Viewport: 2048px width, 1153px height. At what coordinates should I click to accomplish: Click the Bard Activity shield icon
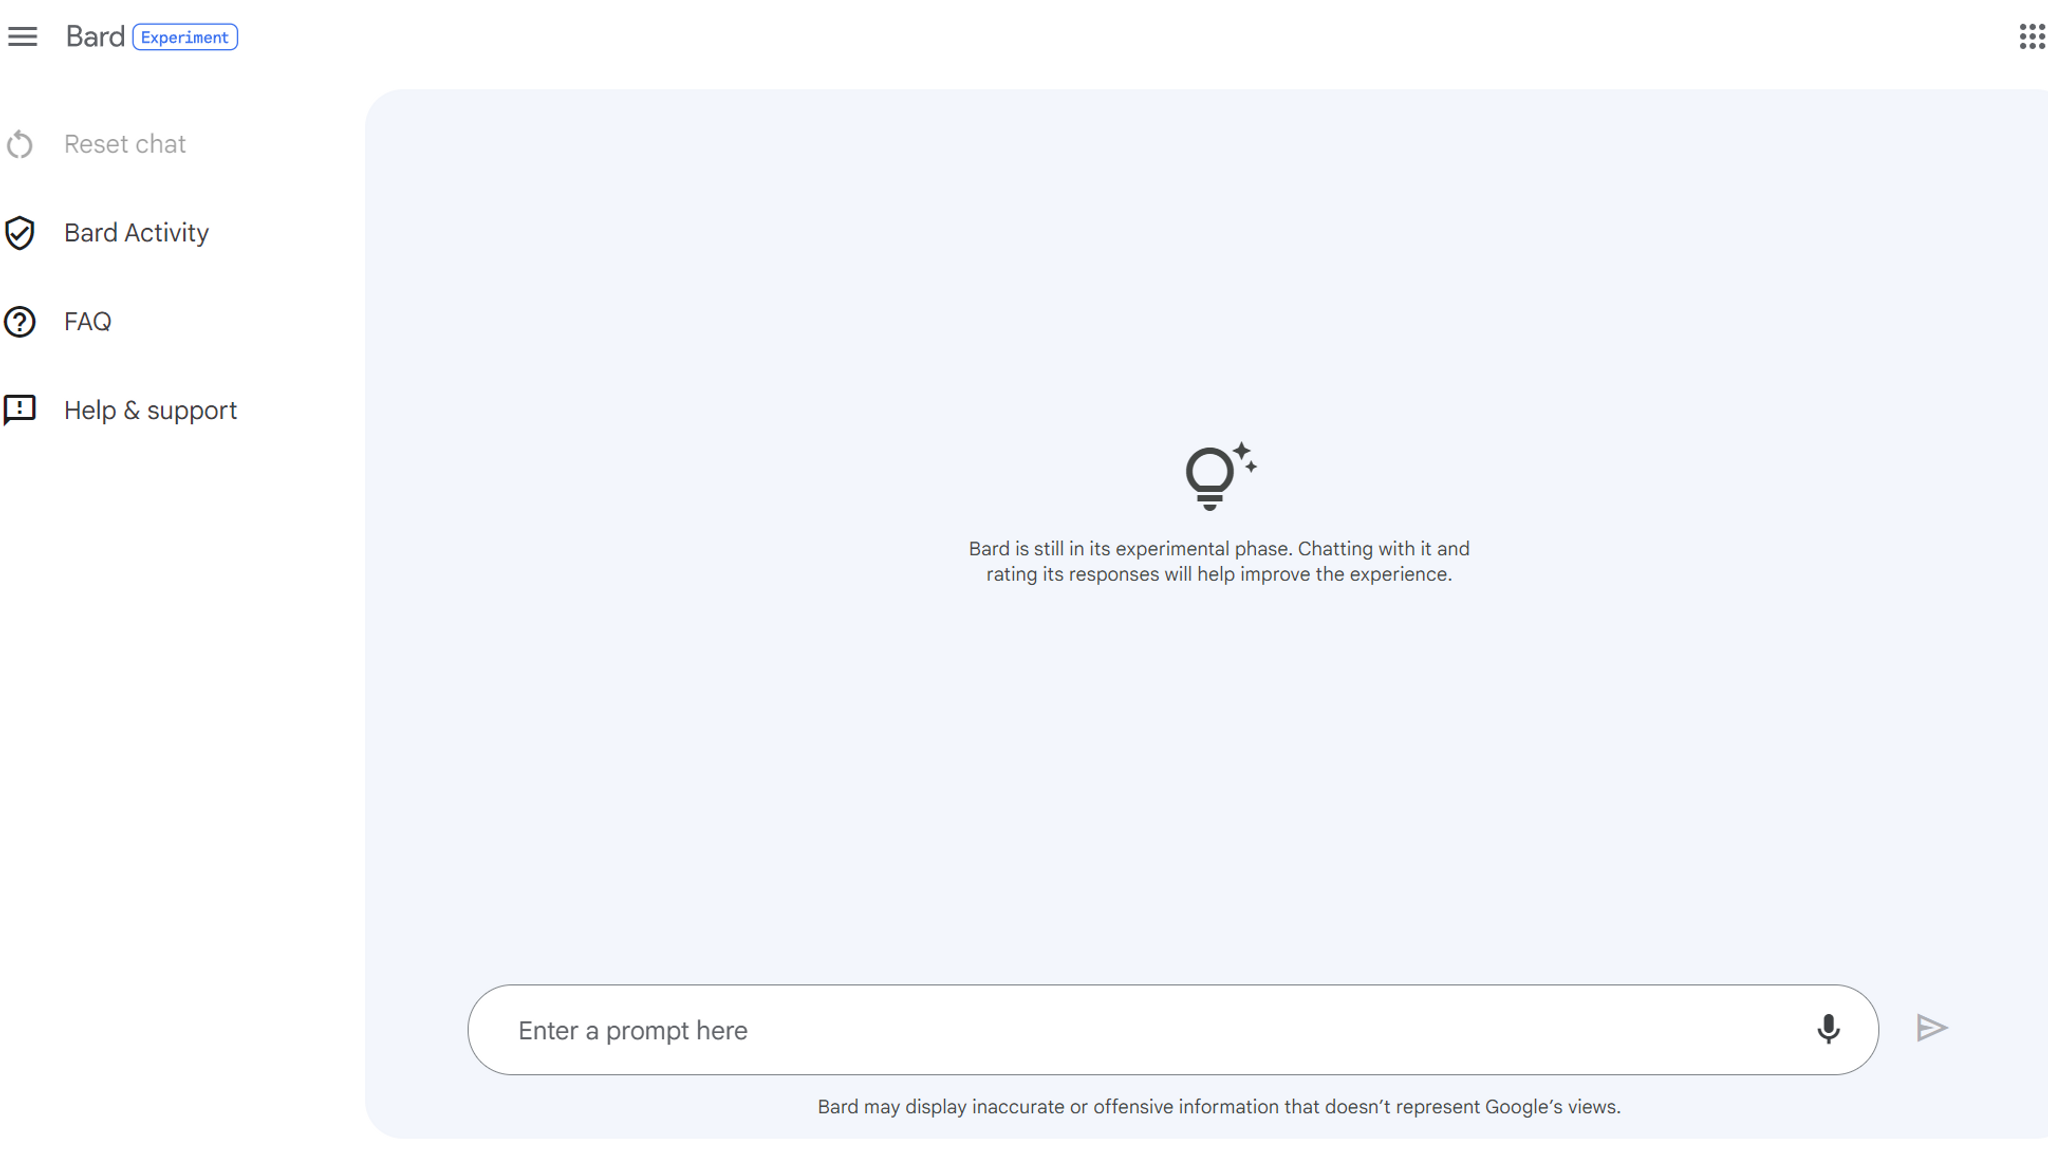point(20,233)
